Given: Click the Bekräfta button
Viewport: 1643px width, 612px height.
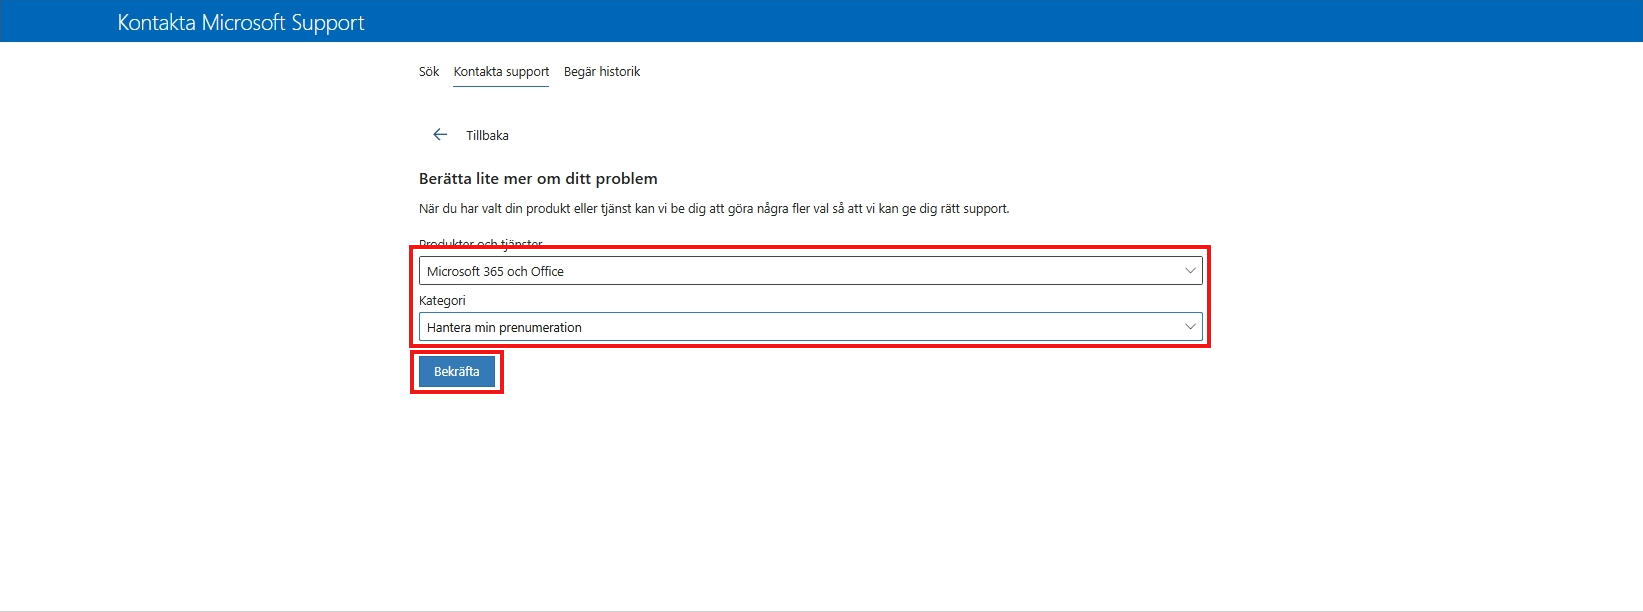Looking at the screenshot, I should [457, 371].
